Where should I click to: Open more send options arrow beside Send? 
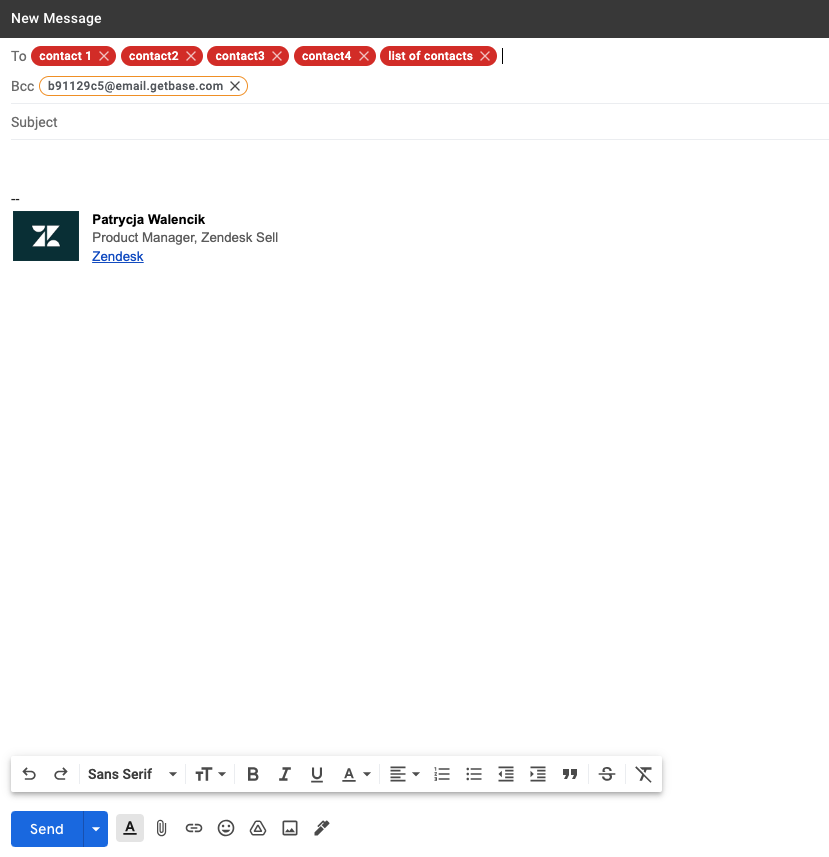pos(96,829)
